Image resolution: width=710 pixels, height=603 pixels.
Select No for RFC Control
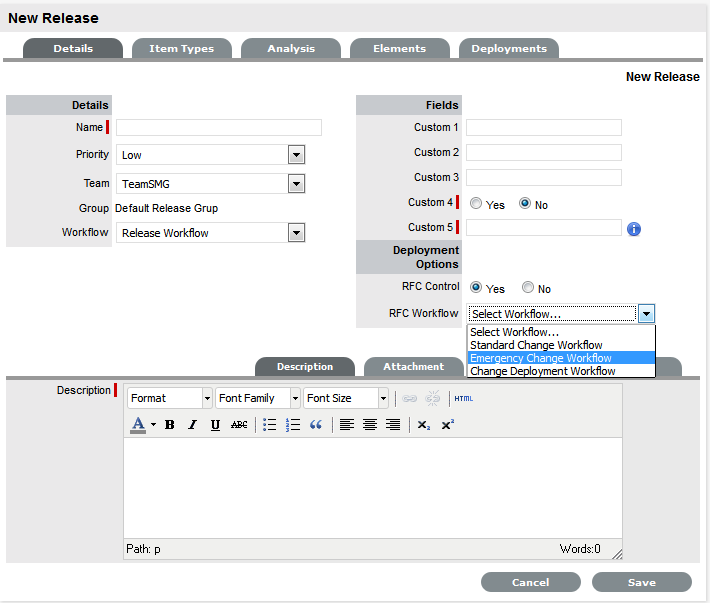[x=528, y=287]
